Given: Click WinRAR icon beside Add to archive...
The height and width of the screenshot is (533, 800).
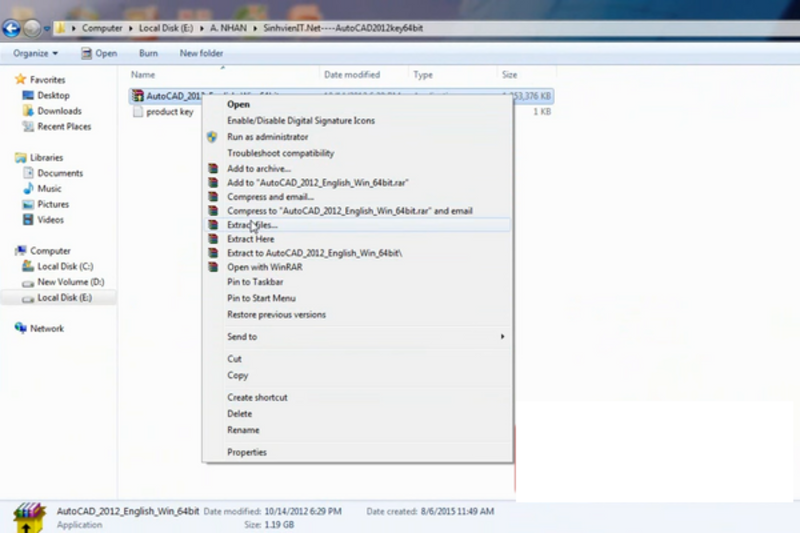Looking at the screenshot, I should [213, 168].
